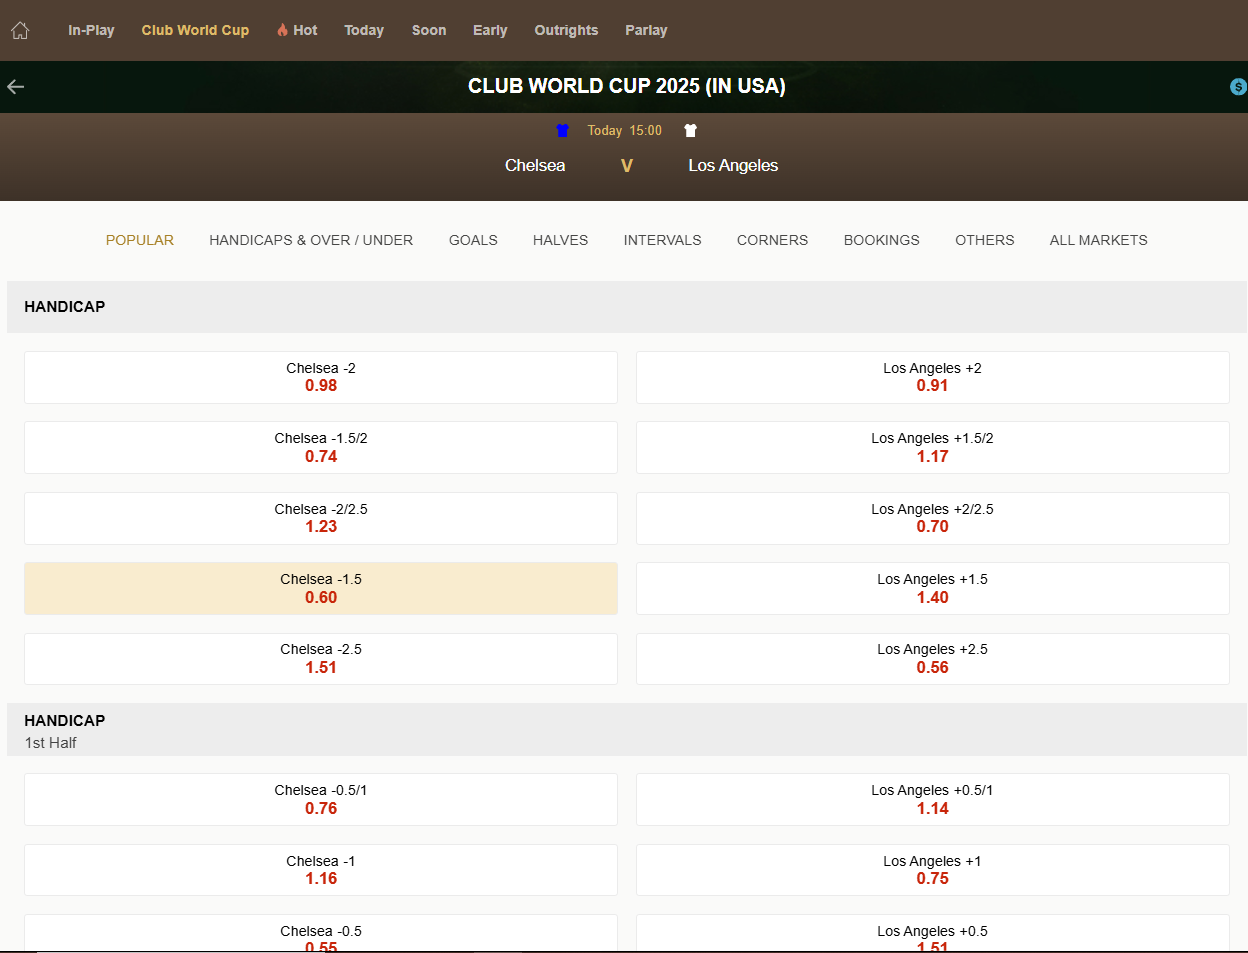Select 1st half Chelsea -0.5/1 at 0.76
The width and height of the screenshot is (1248, 953).
point(321,799)
